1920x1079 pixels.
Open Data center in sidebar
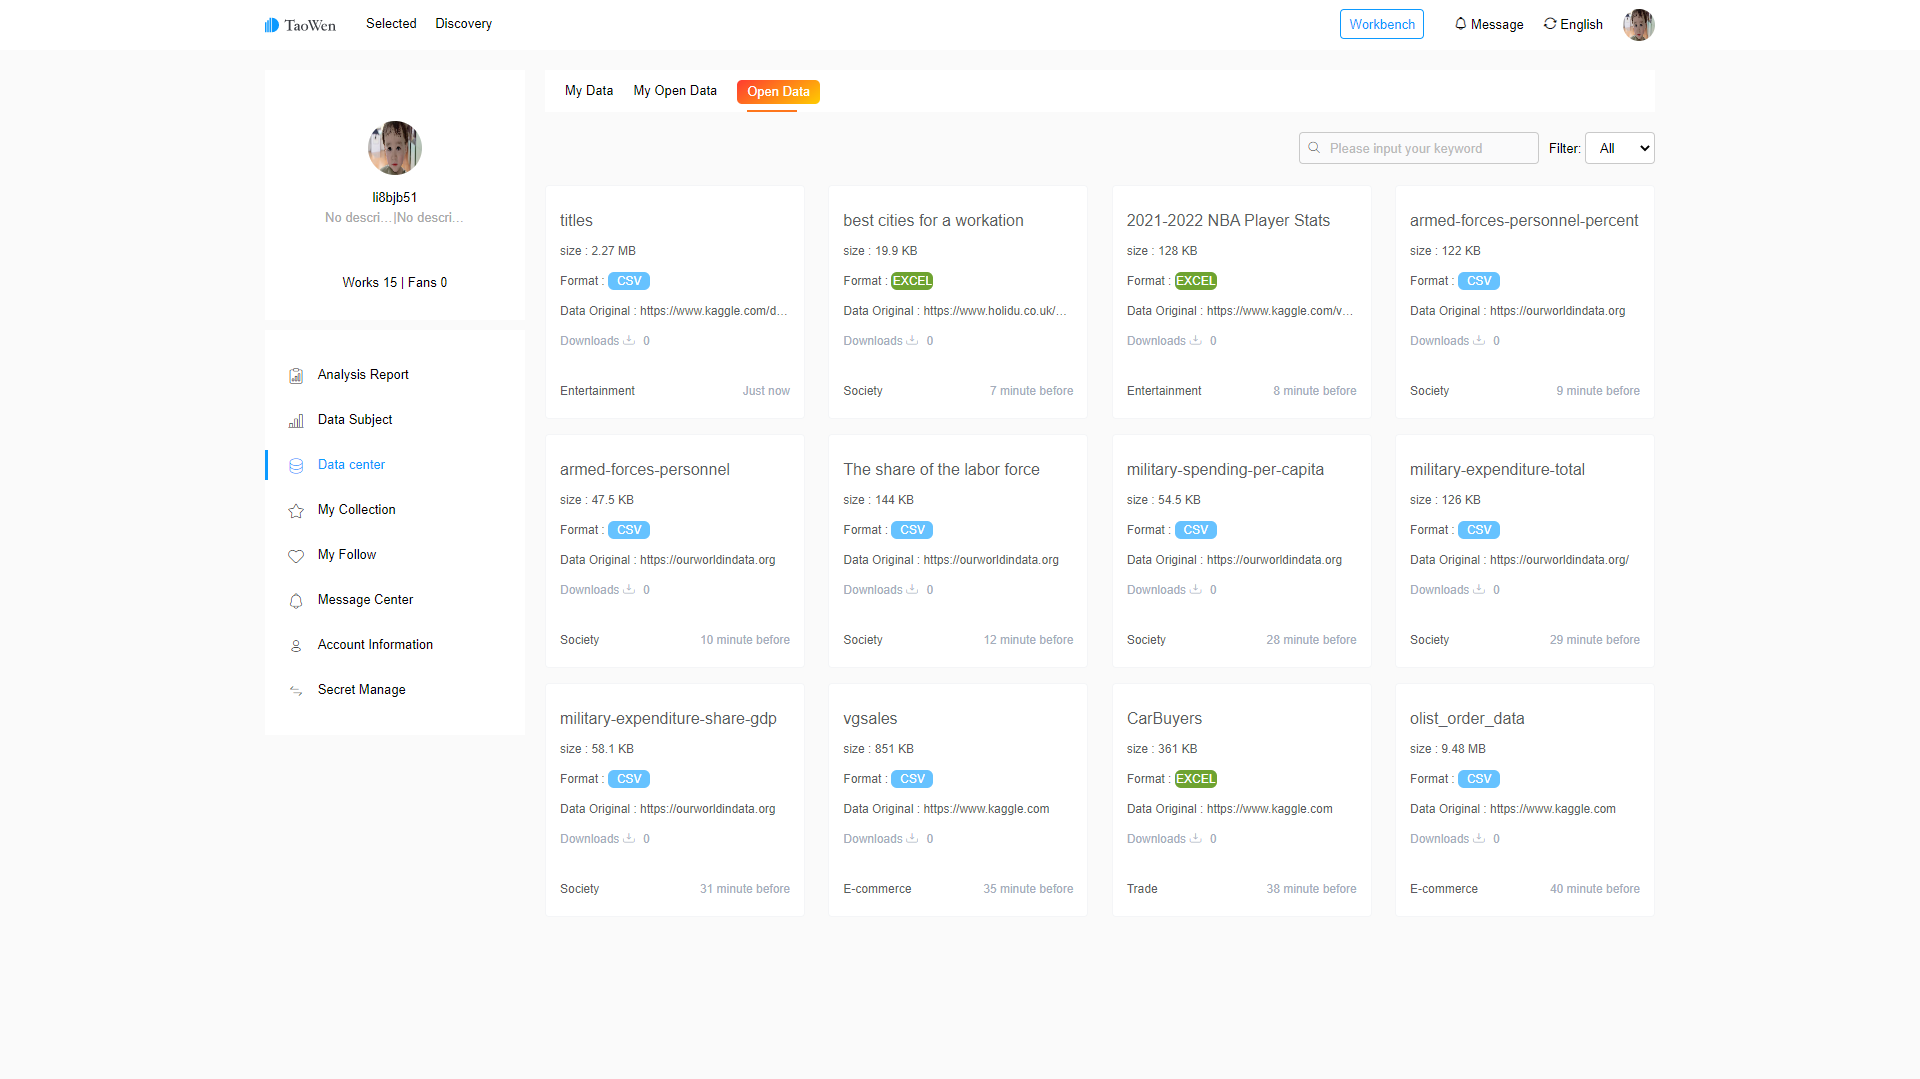coord(351,465)
